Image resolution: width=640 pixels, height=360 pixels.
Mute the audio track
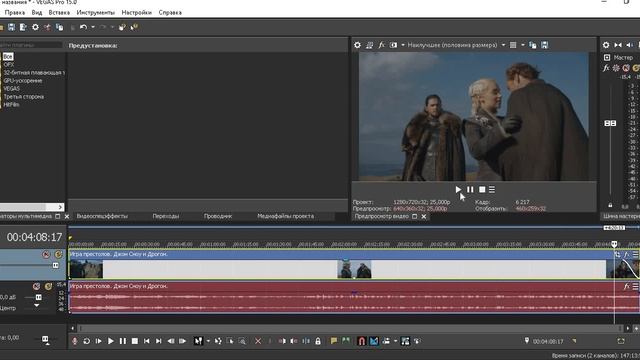[36, 287]
